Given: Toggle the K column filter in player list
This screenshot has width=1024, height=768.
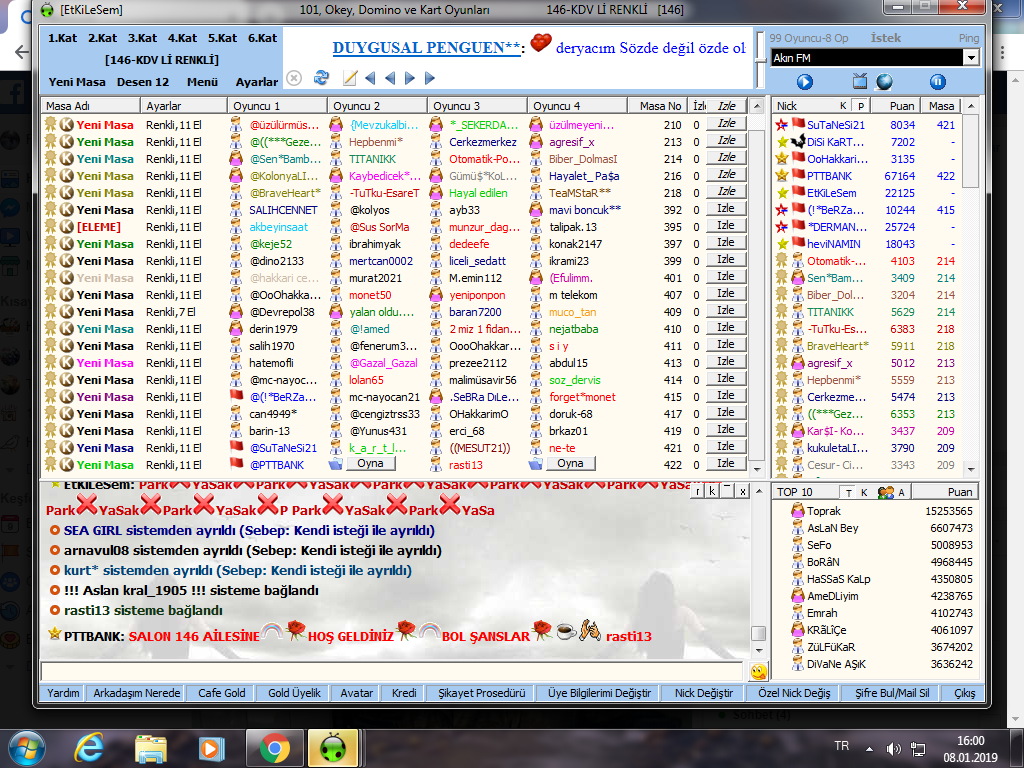Looking at the screenshot, I should [843, 106].
